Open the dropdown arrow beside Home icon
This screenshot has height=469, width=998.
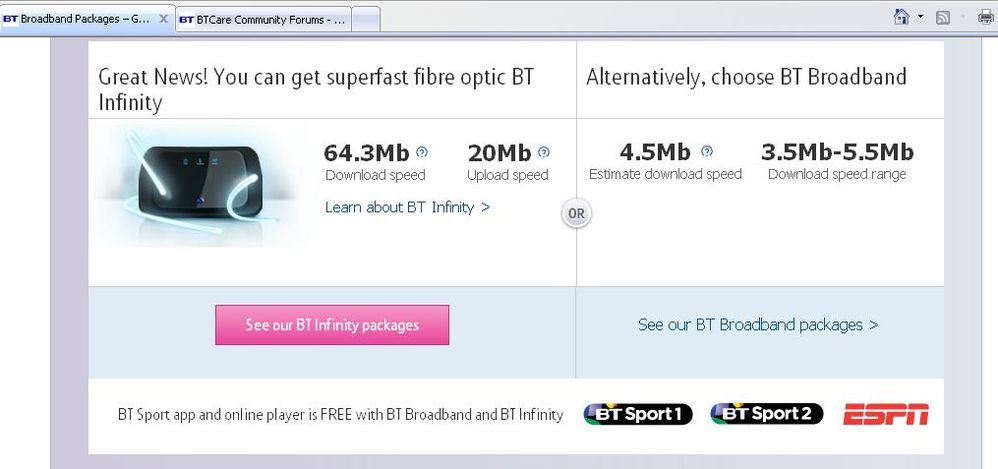920,17
